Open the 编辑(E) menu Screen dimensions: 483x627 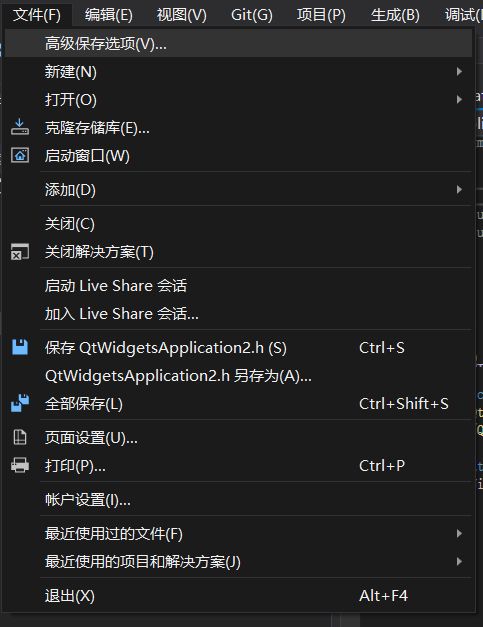[109, 15]
